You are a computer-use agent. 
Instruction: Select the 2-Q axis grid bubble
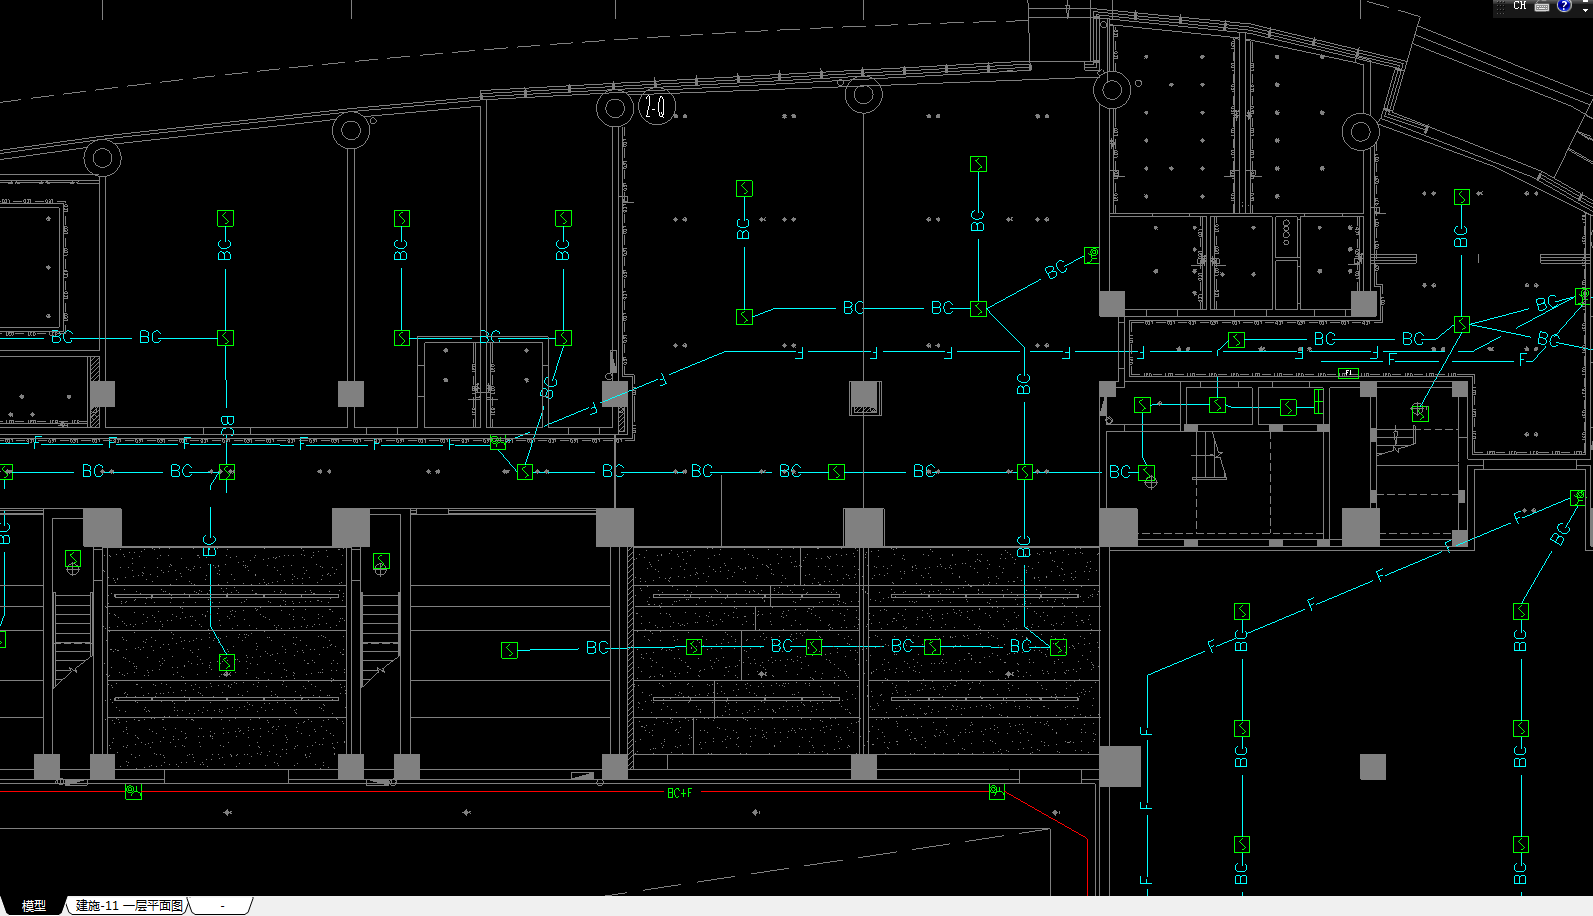coord(656,107)
